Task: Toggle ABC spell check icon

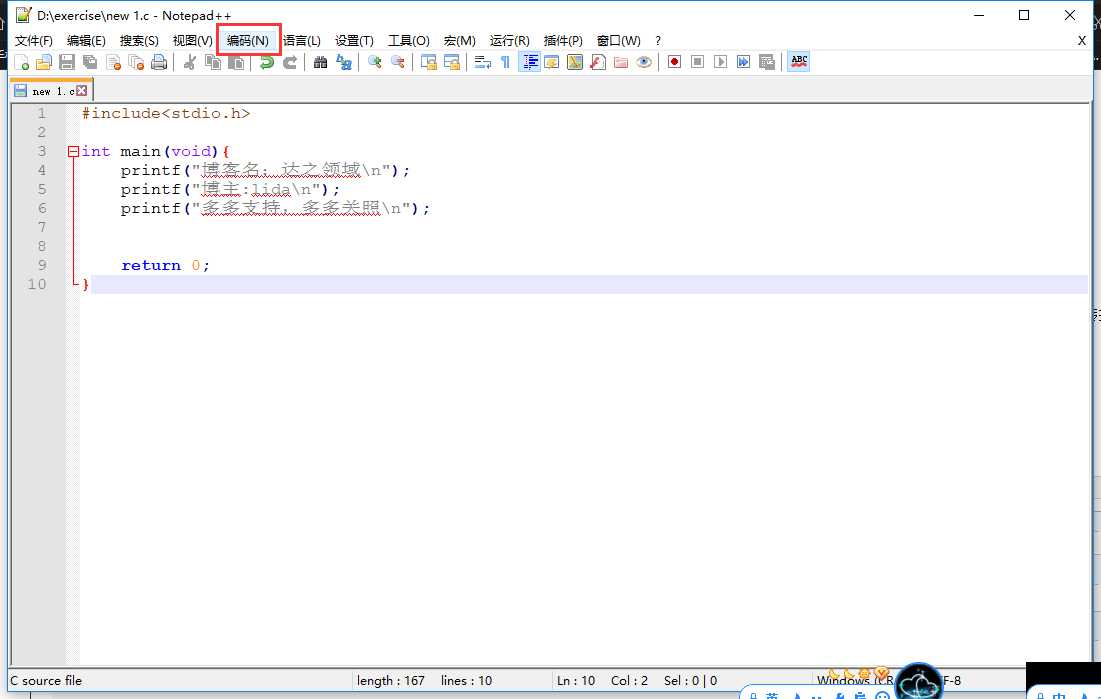Action: (799, 63)
